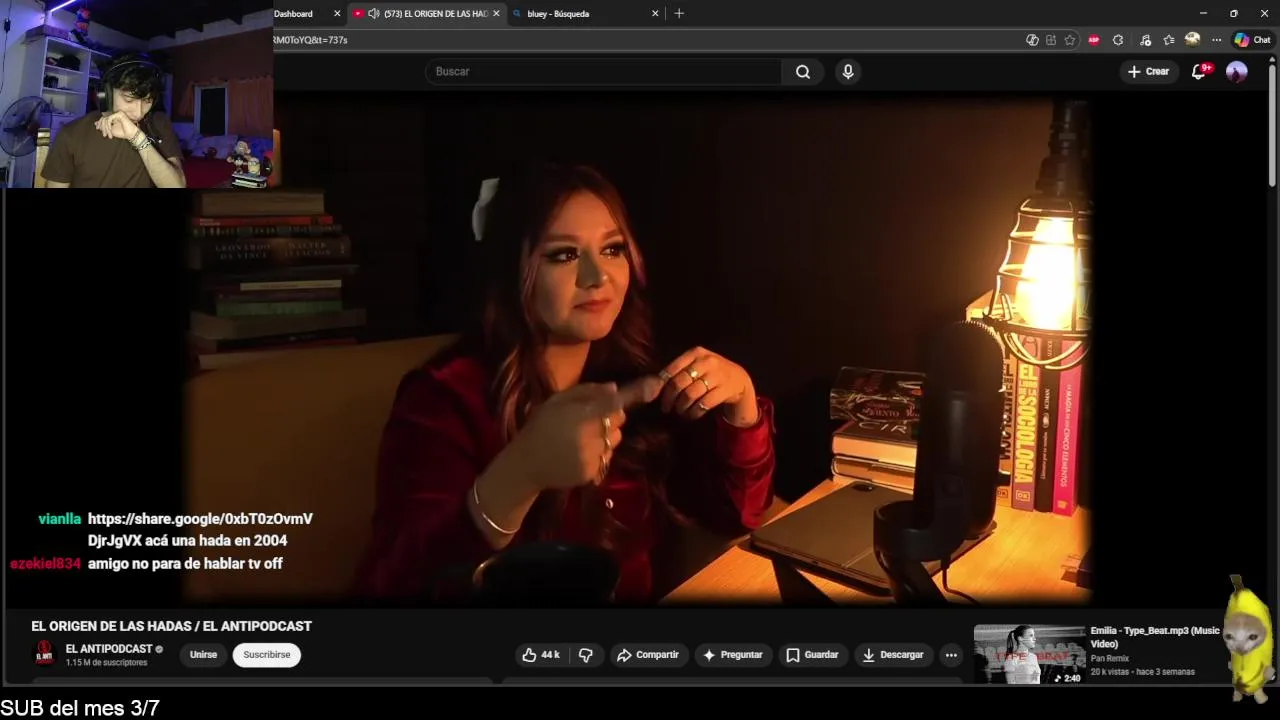This screenshot has height=720, width=1280.
Task: Like the video with thumbs up
Action: [x=541, y=655]
